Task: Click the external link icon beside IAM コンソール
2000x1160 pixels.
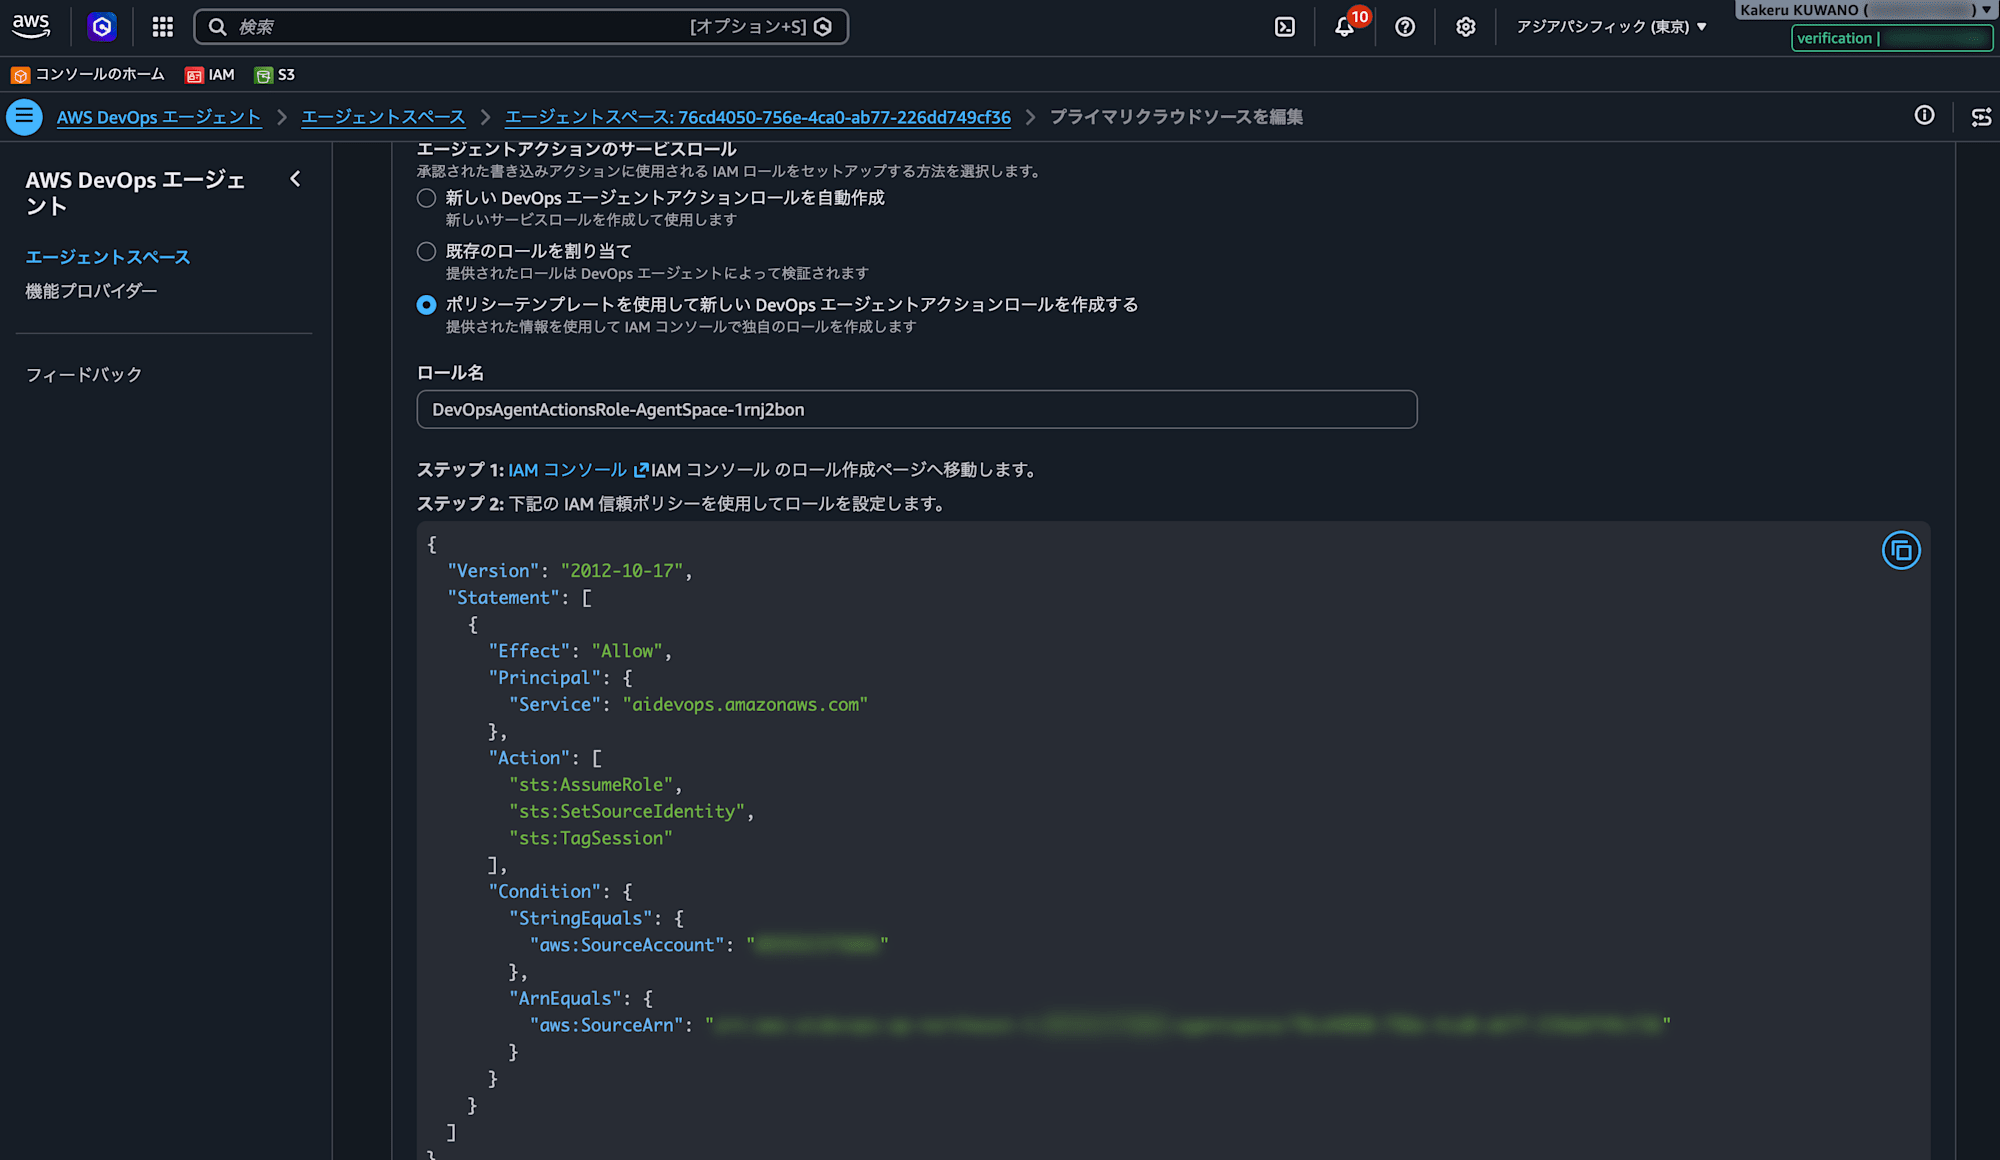Action: (x=641, y=470)
